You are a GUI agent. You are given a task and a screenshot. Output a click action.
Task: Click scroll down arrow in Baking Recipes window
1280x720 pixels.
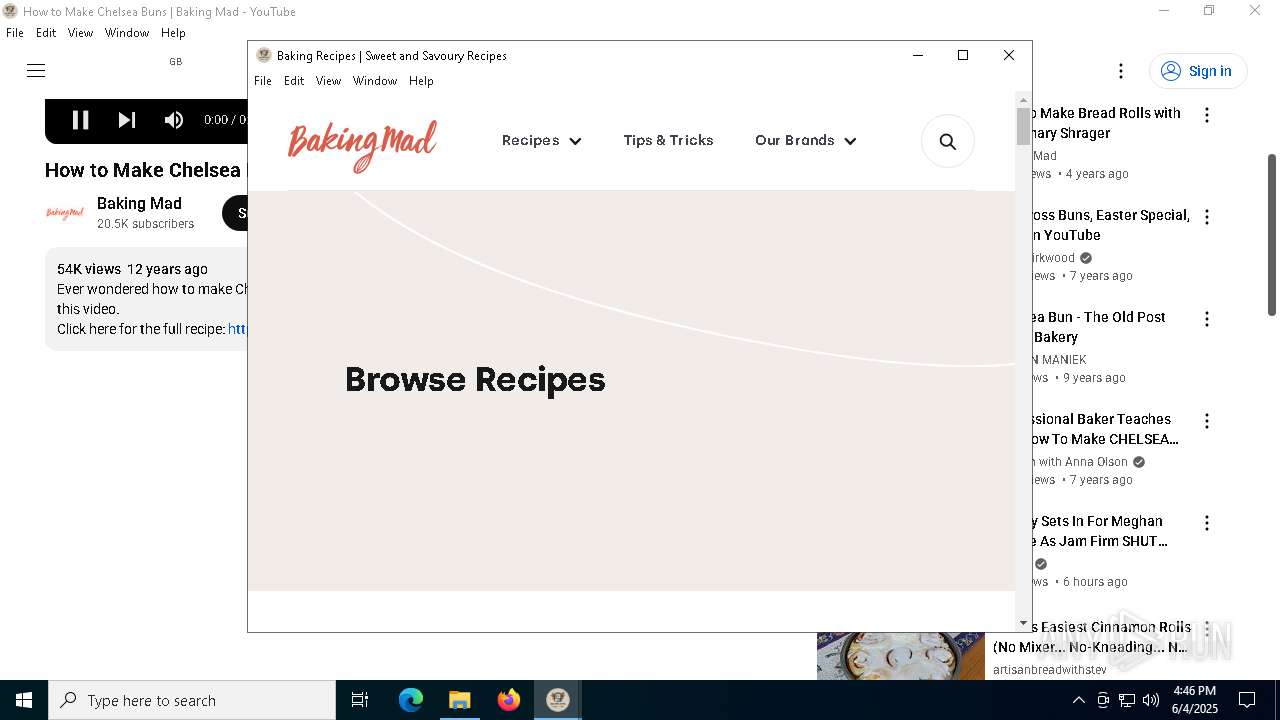click(x=1023, y=624)
